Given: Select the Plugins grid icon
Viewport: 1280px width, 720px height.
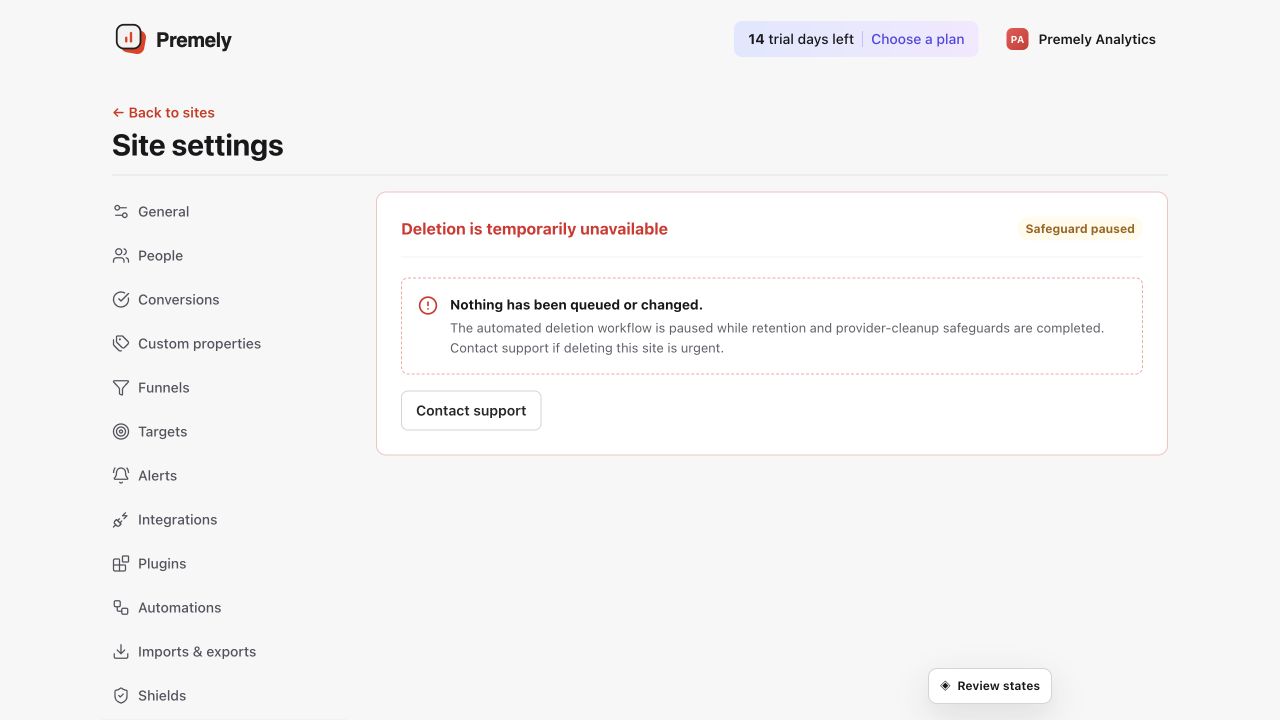Looking at the screenshot, I should pos(121,564).
